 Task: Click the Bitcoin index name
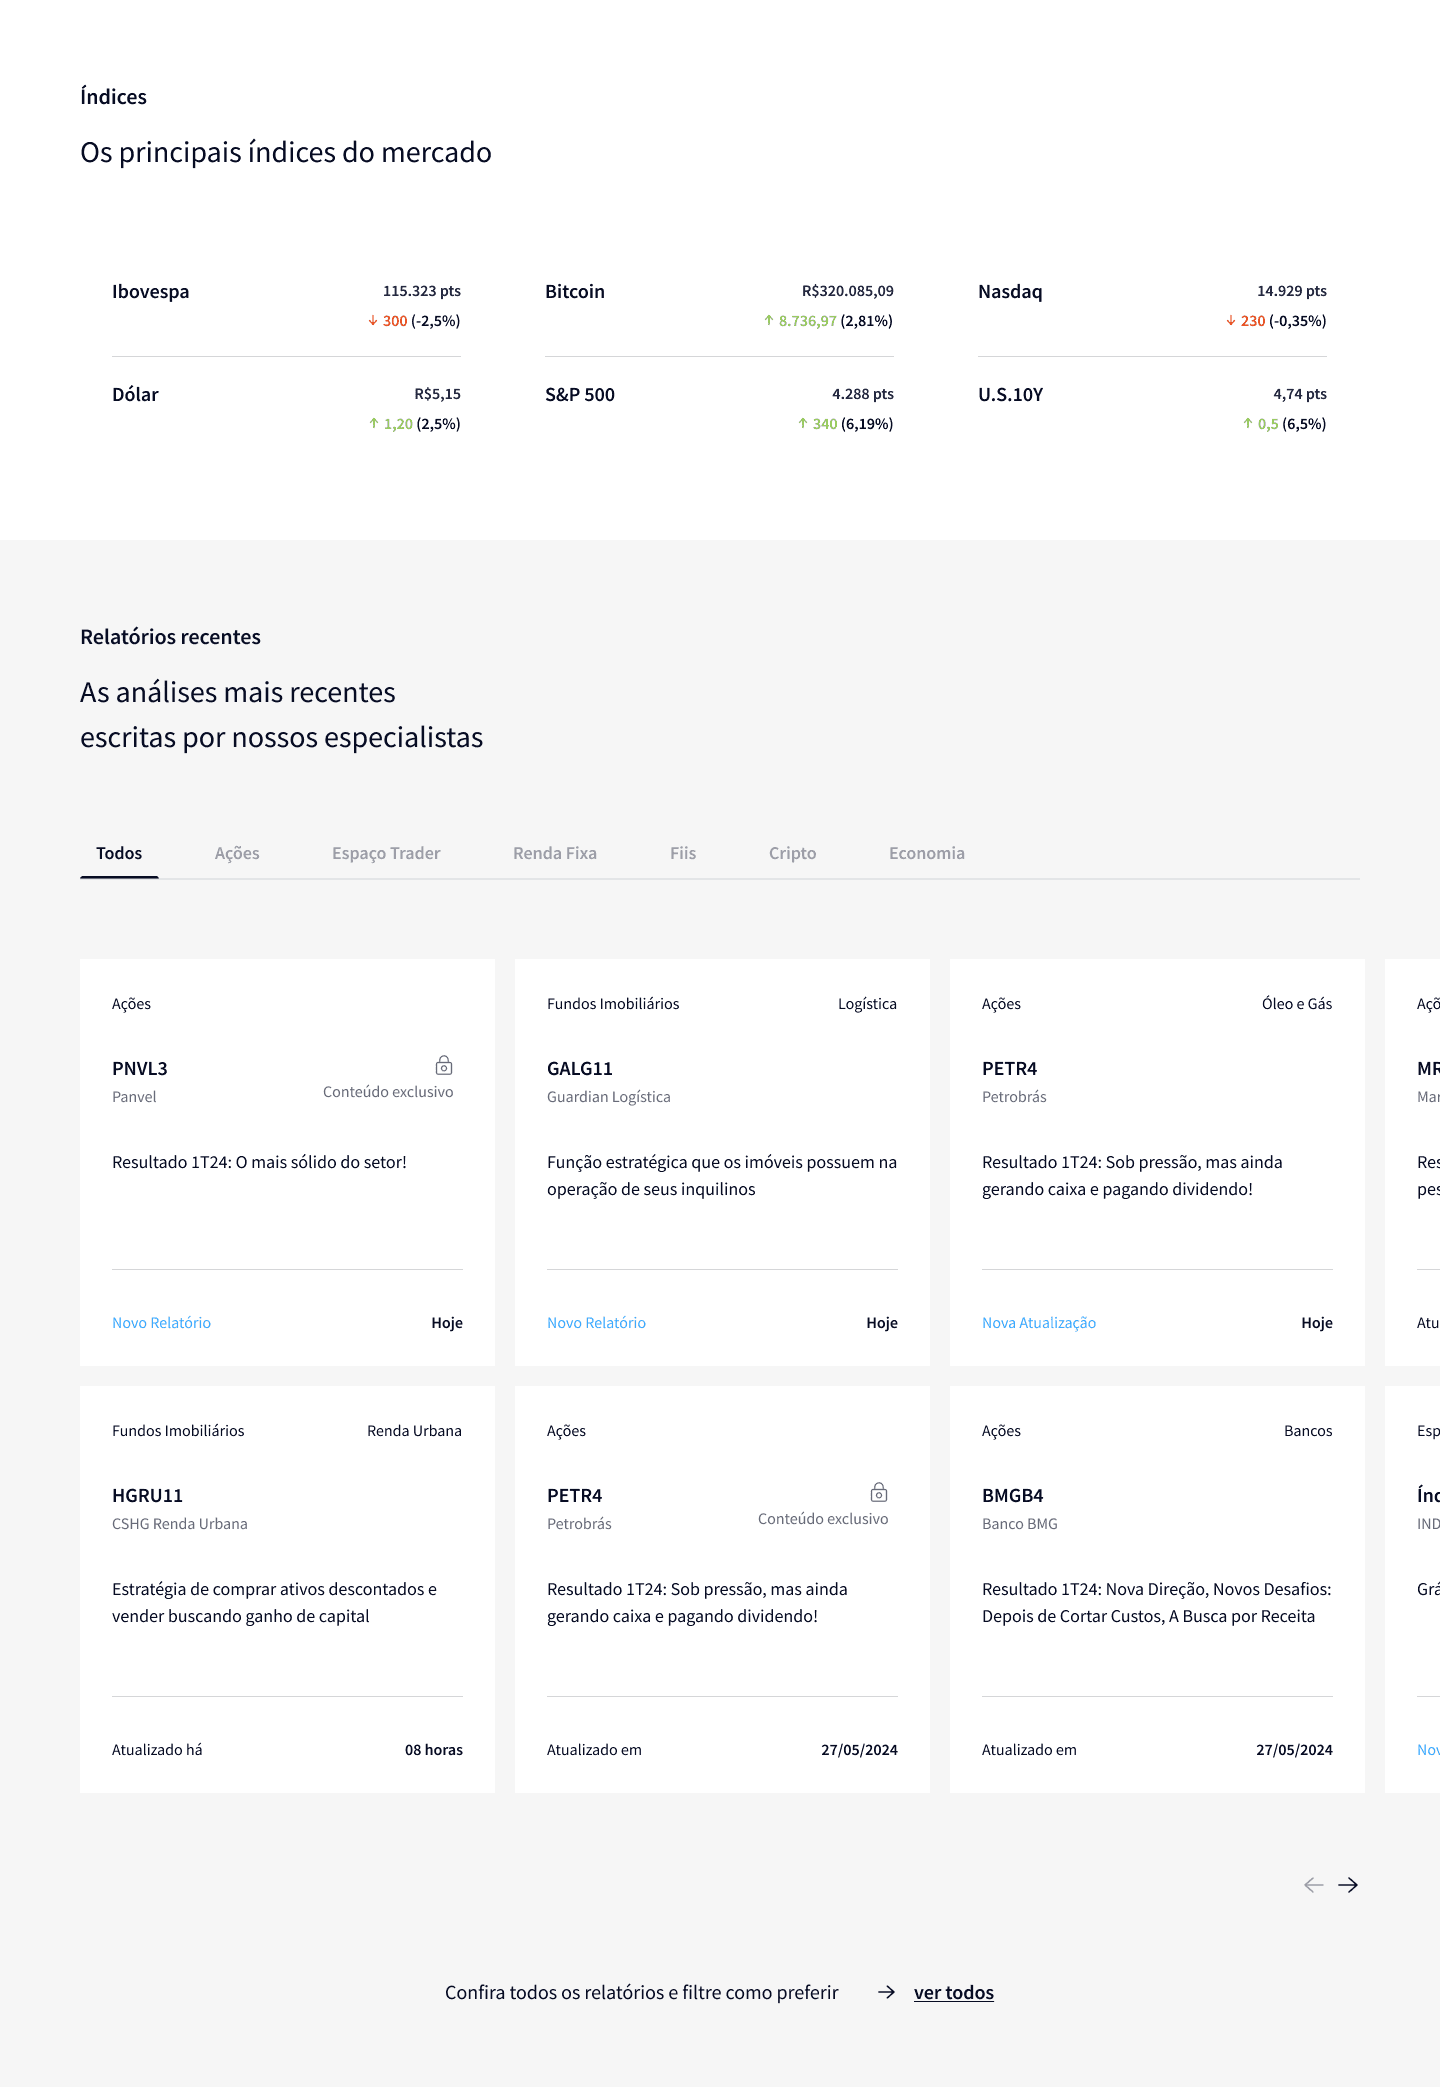pyautogui.click(x=575, y=292)
